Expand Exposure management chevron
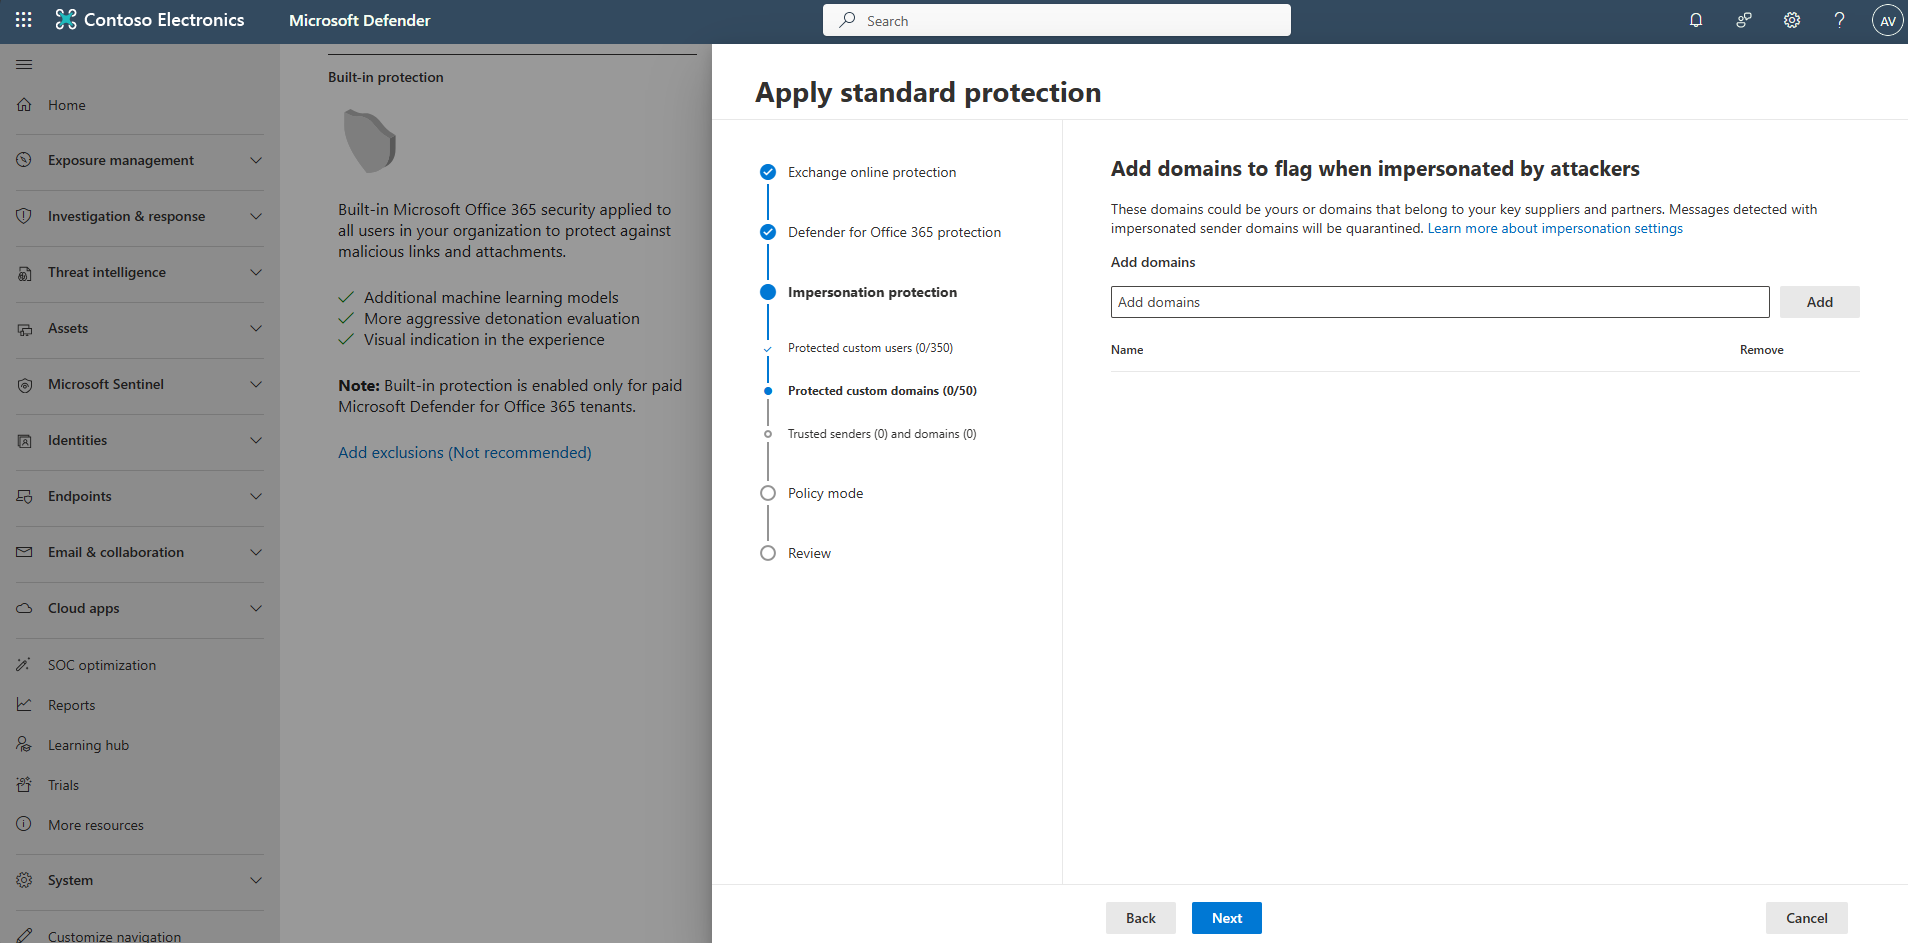1908x943 pixels. pos(256,160)
